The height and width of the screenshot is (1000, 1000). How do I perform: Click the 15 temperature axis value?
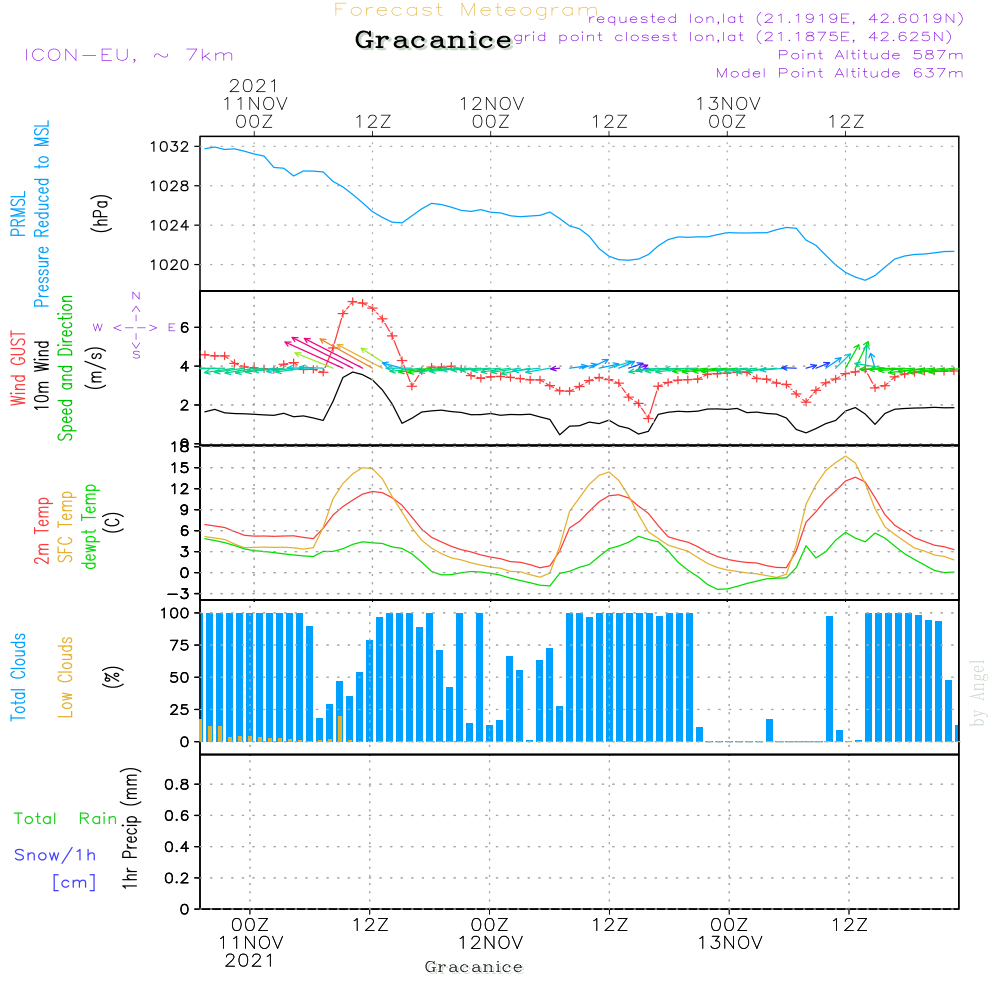180,467
